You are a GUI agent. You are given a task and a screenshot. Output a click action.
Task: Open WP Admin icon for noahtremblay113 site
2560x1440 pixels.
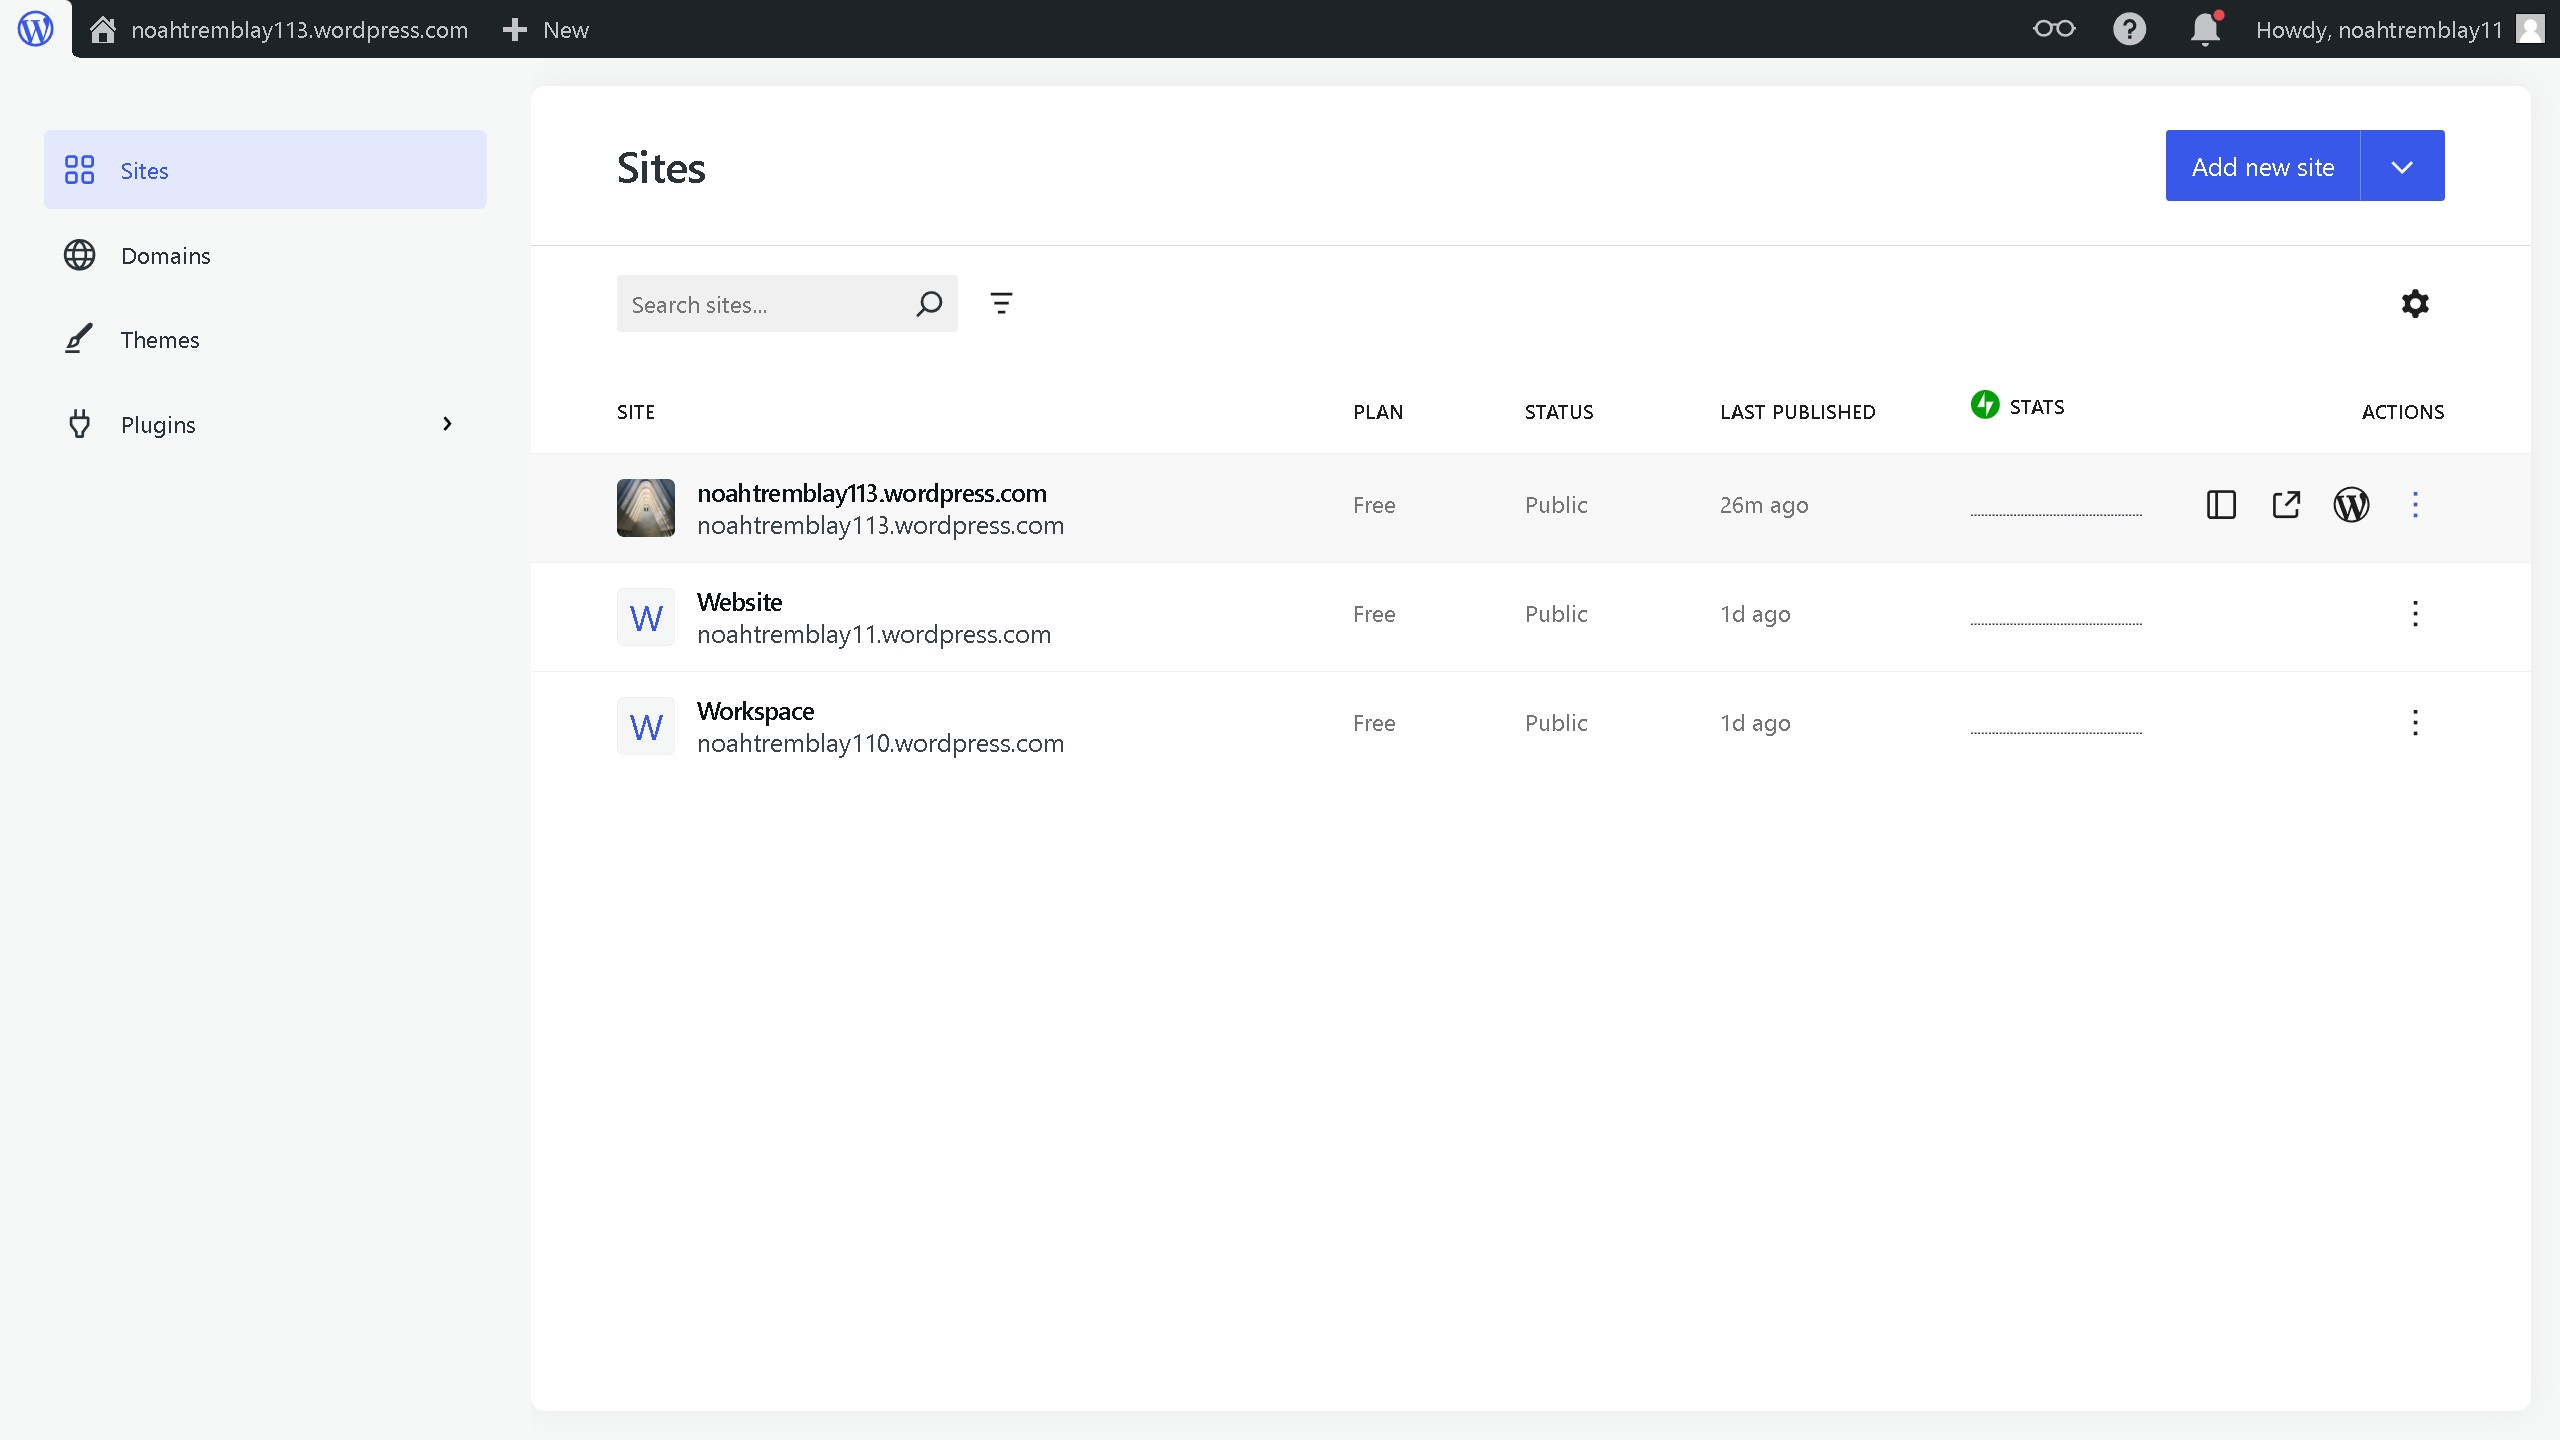point(2351,505)
